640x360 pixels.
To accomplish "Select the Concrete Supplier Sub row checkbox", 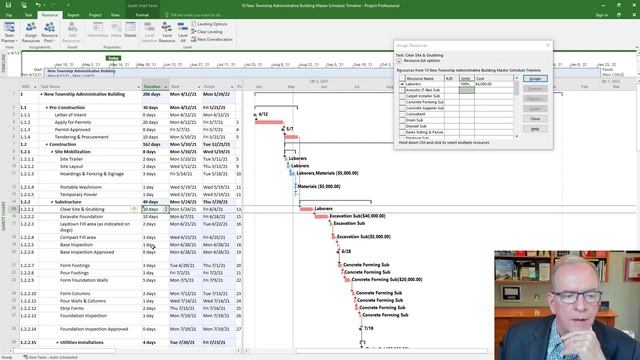I will [x=402, y=108].
